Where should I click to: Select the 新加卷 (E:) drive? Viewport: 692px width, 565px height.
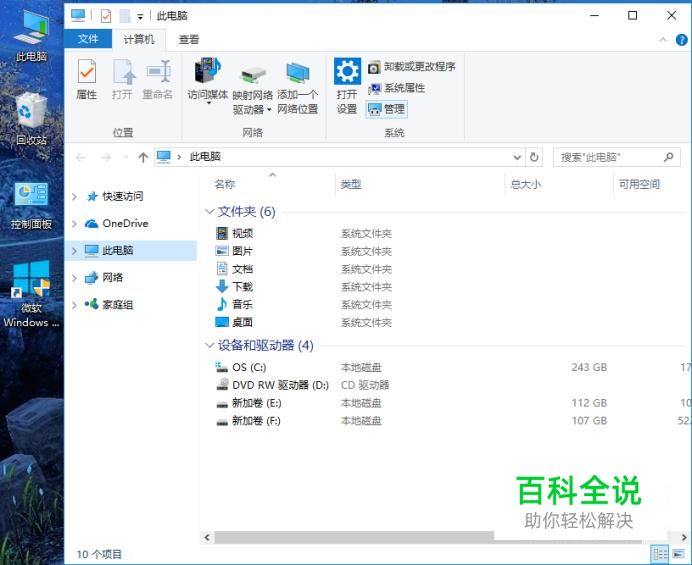(x=248, y=403)
